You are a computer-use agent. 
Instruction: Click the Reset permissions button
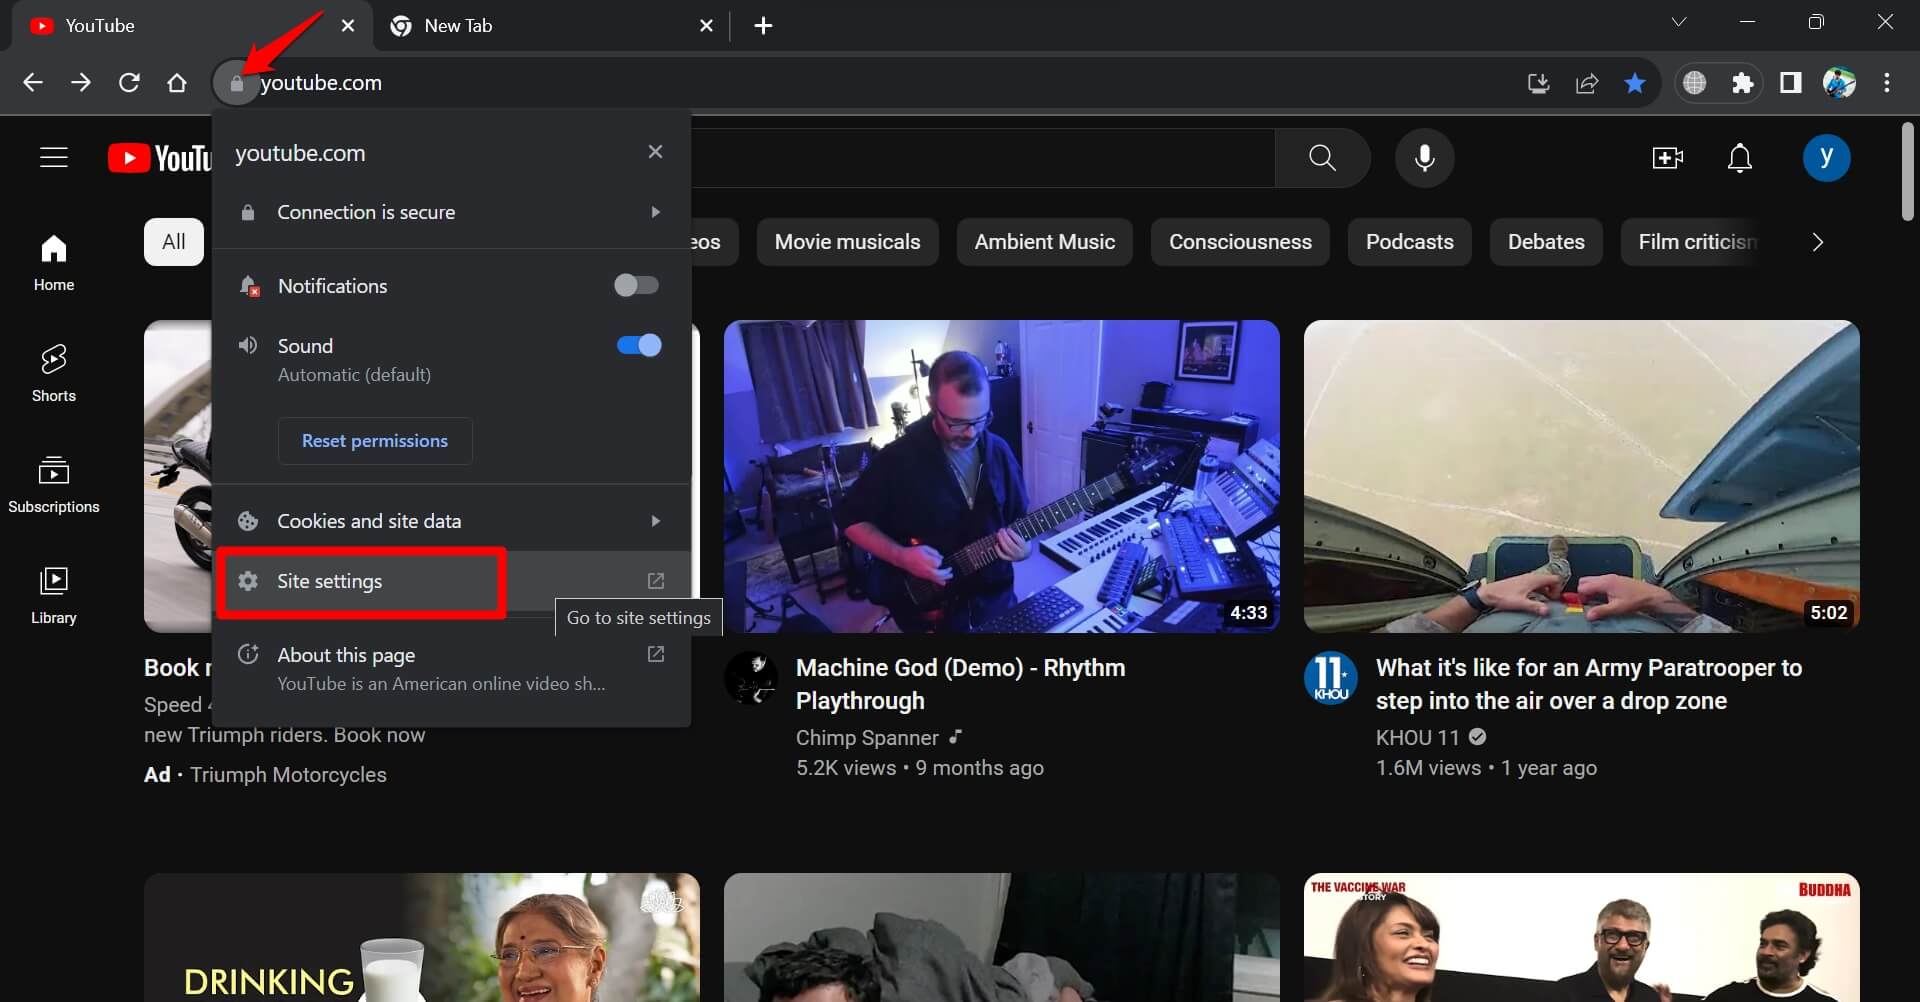[x=375, y=440]
